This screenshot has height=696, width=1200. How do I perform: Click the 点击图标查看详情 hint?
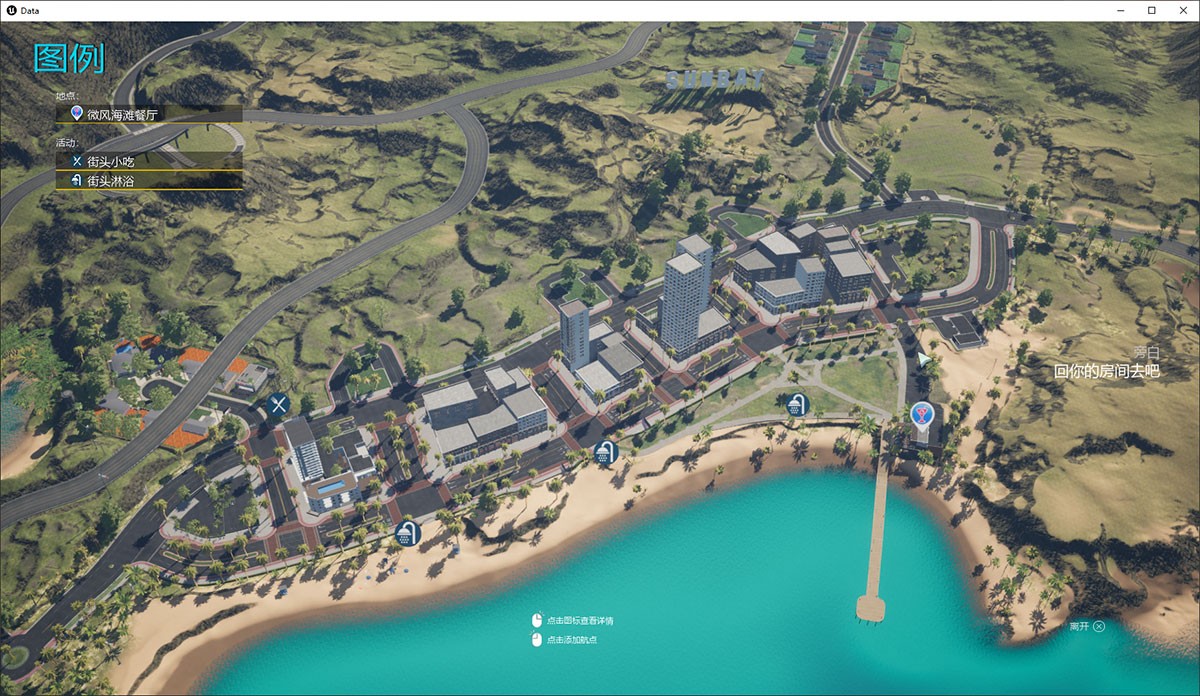pyautogui.click(x=579, y=621)
